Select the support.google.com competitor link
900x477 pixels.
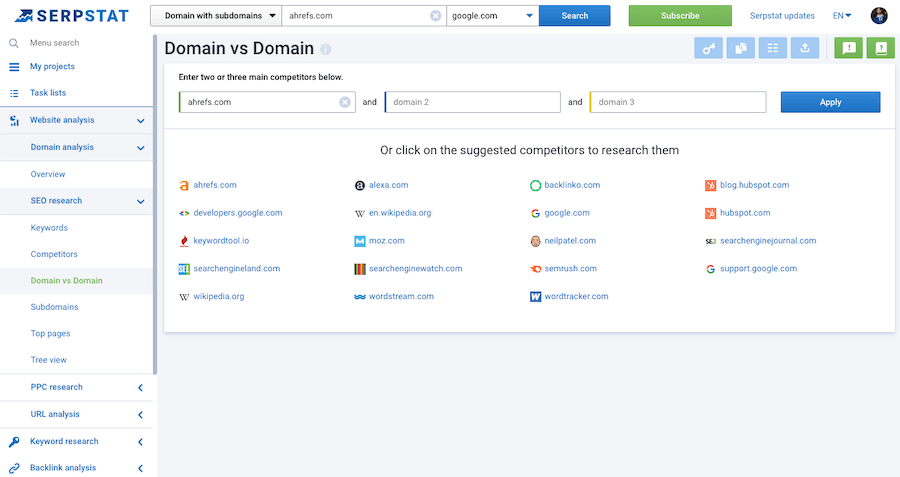(x=758, y=269)
